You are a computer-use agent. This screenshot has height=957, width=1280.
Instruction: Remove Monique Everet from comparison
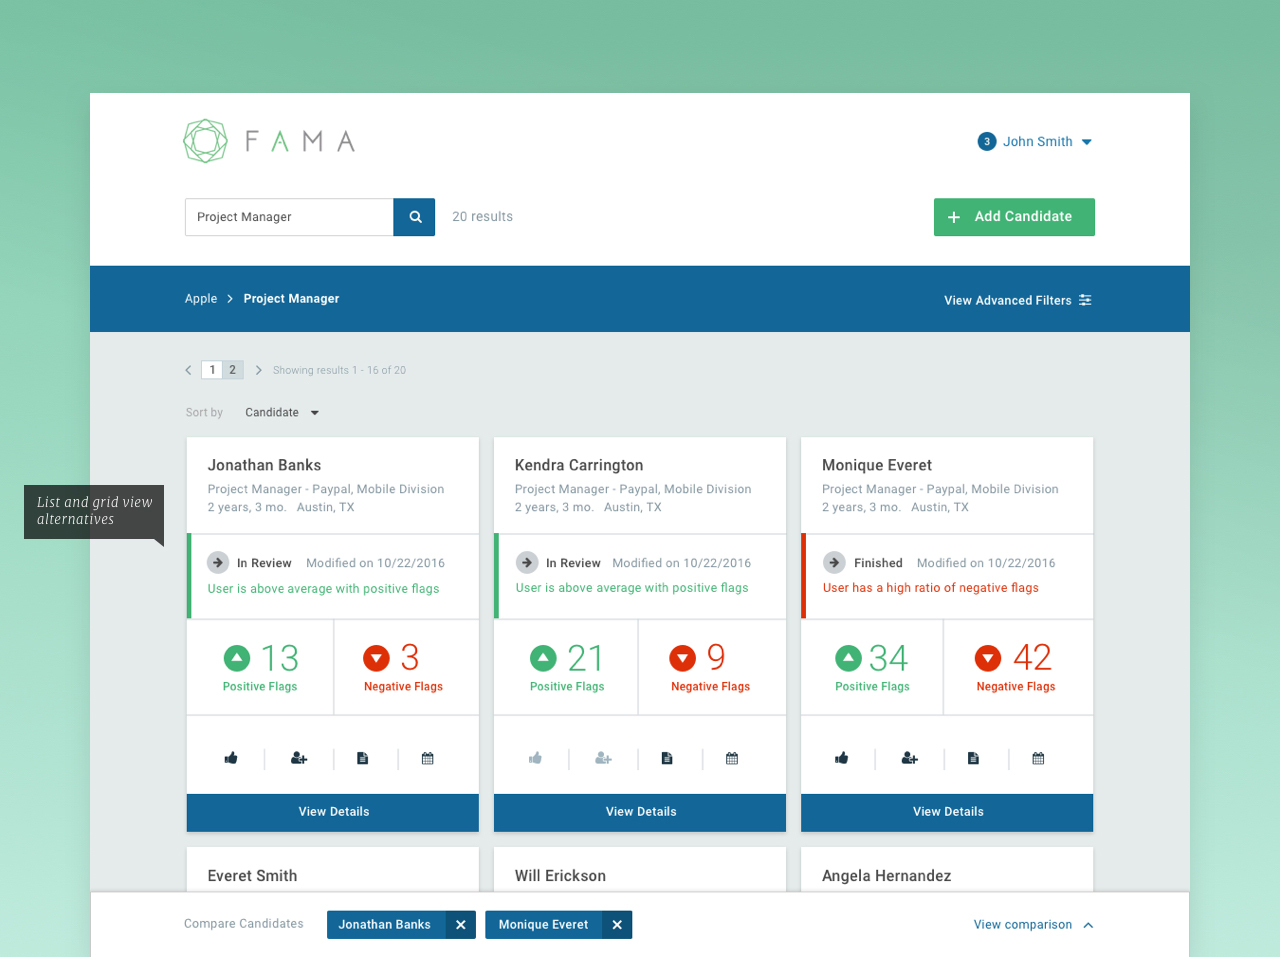tap(617, 925)
